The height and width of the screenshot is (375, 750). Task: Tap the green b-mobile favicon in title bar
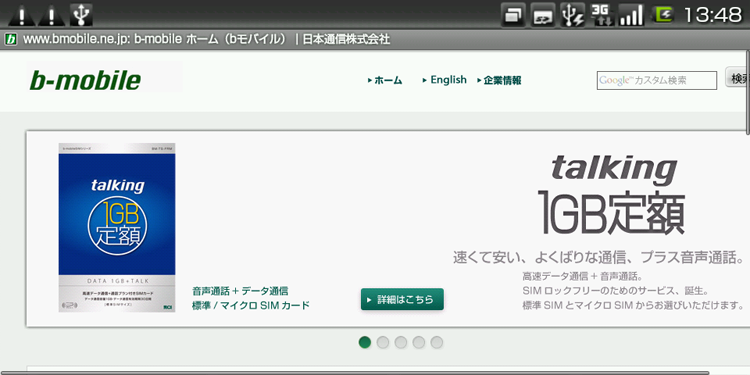click(11, 39)
